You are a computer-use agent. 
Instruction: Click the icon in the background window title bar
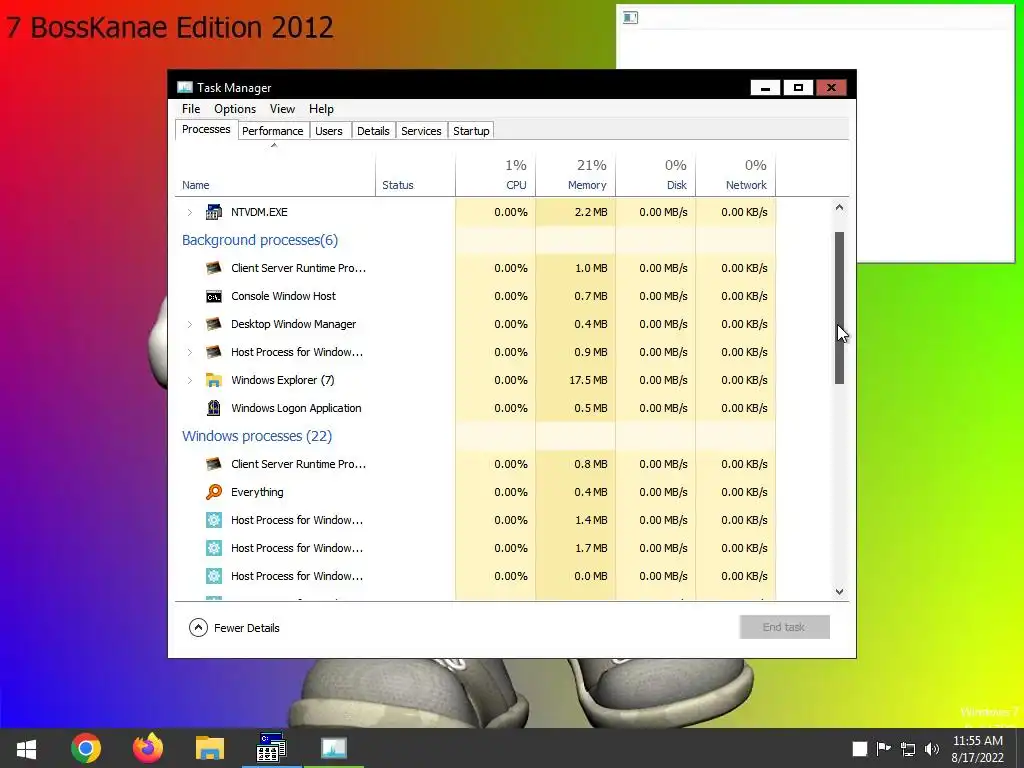(x=630, y=18)
